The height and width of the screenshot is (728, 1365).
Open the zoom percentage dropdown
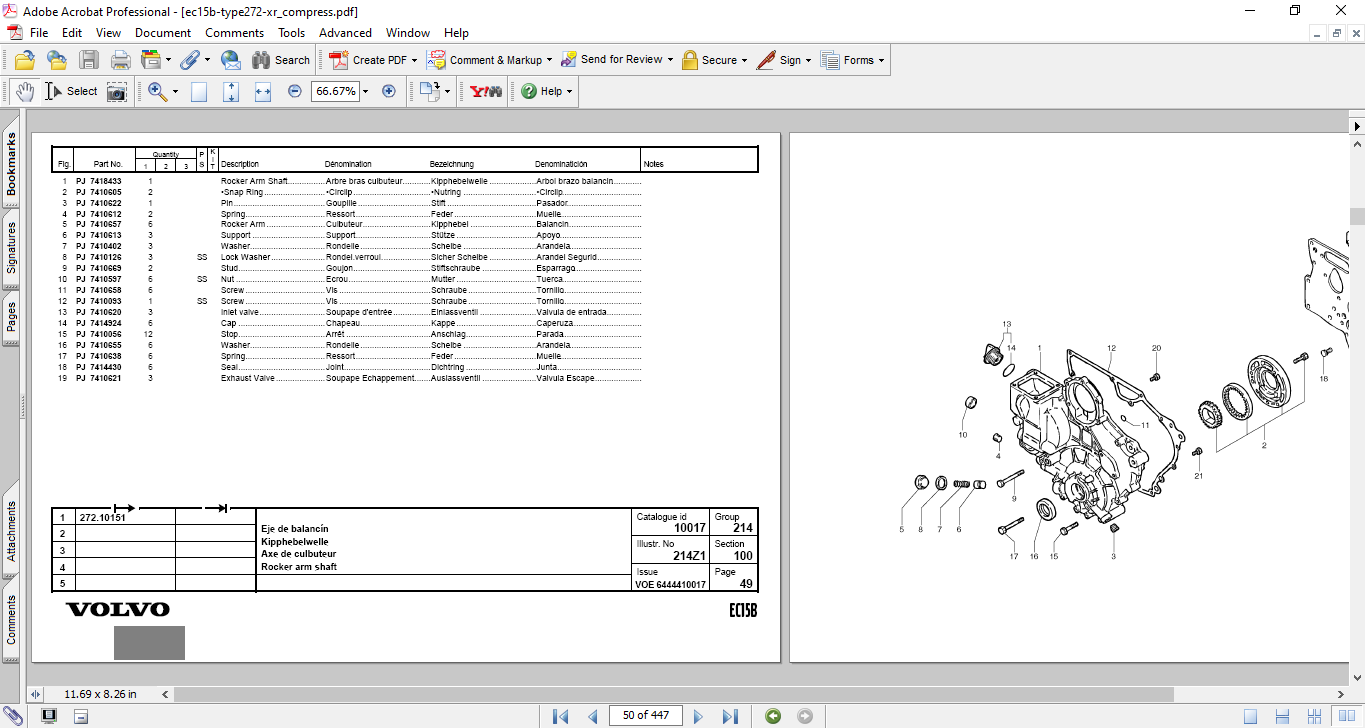tap(365, 91)
